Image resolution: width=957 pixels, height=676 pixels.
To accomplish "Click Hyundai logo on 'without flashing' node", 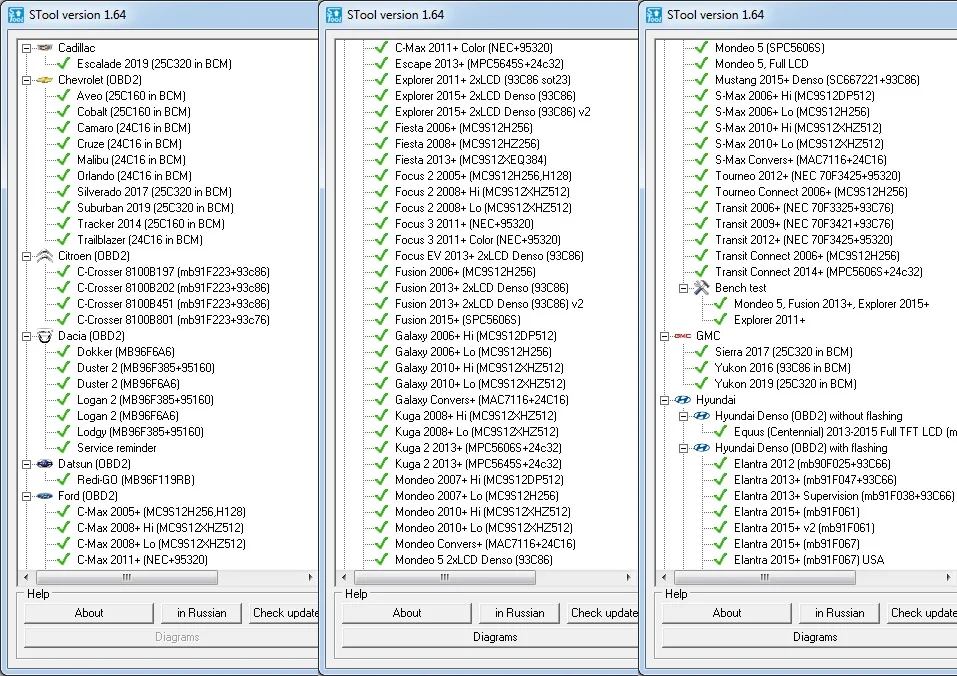I will pyautogui.click(x=702, y=416).
